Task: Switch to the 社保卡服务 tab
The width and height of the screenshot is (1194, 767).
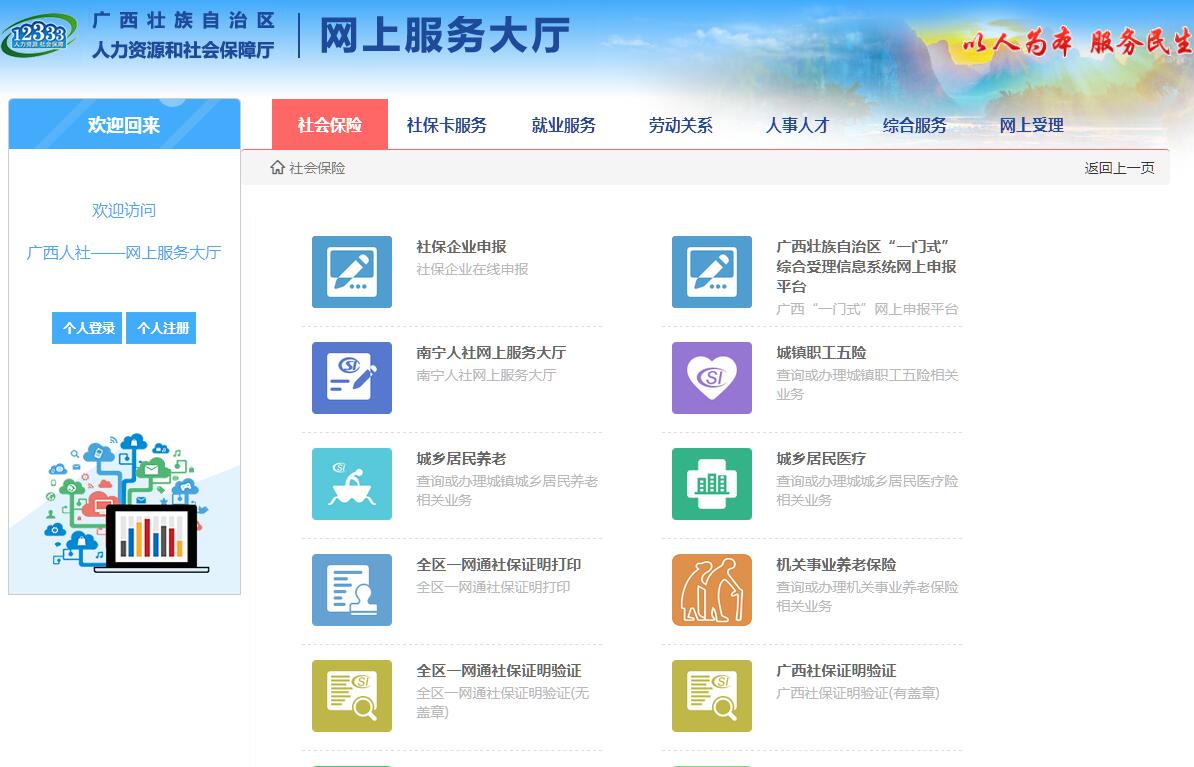Action: click(x=446, y=125)
